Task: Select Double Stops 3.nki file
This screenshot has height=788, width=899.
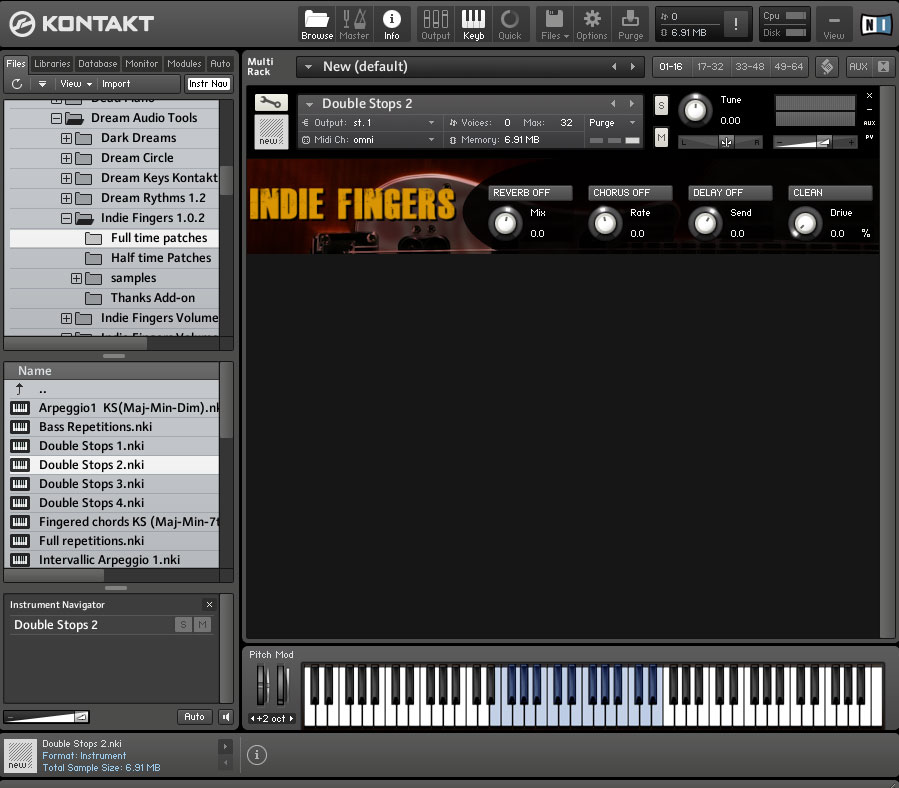Action: [x=91, y=484]
